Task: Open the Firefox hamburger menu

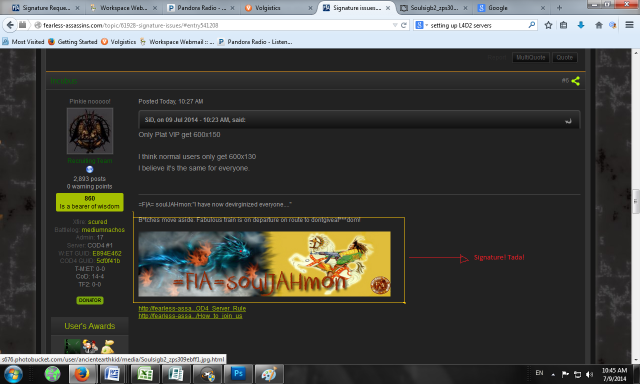Action: point(629,25)
